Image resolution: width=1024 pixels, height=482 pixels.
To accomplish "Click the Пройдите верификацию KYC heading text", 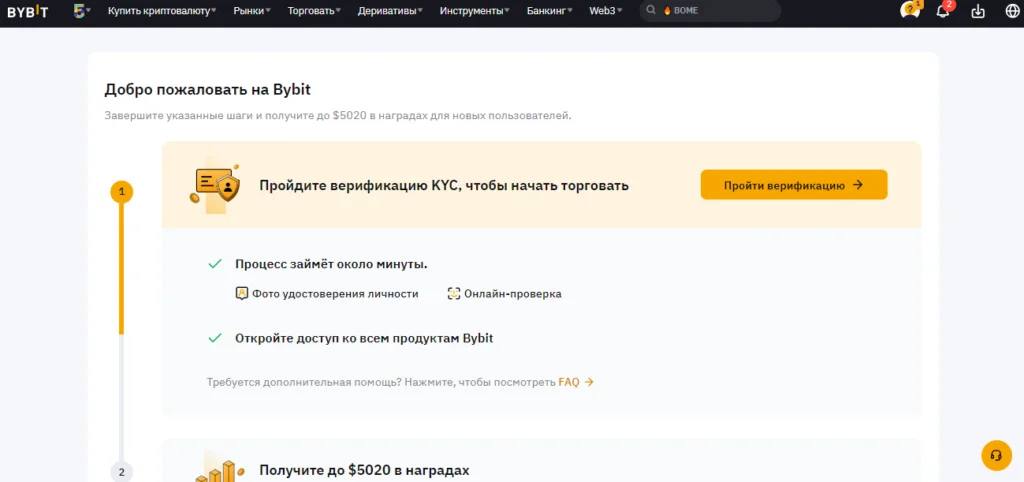I will [444, 185].
